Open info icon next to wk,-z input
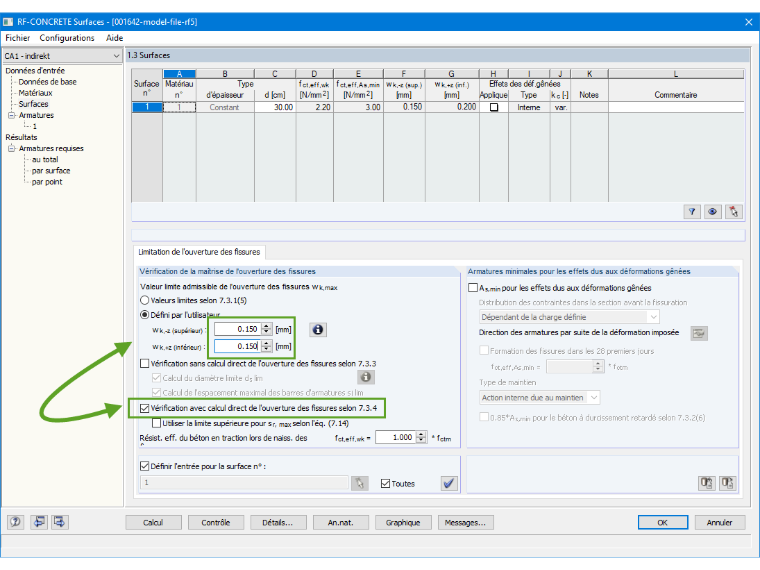760x570 pixels. [318, 330]
